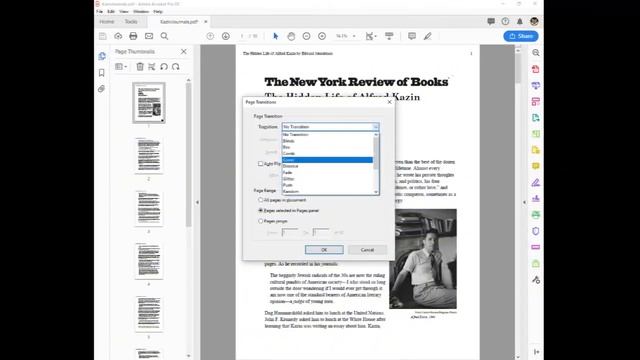Choose Push from transition list
Screen dimensions: 640x360
(x=327, y=185)
